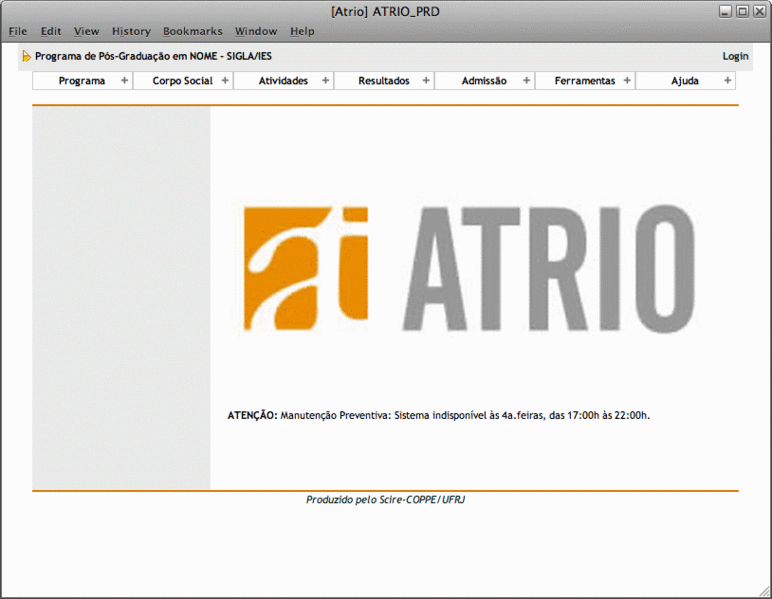Click the Produzido pelo Scire-COPPE/UFRJ footer text
The image size is (772, 599).
coord(385,499)
